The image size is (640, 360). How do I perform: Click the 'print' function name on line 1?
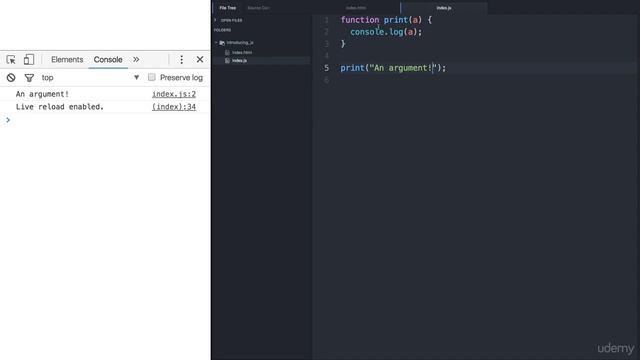396,20
